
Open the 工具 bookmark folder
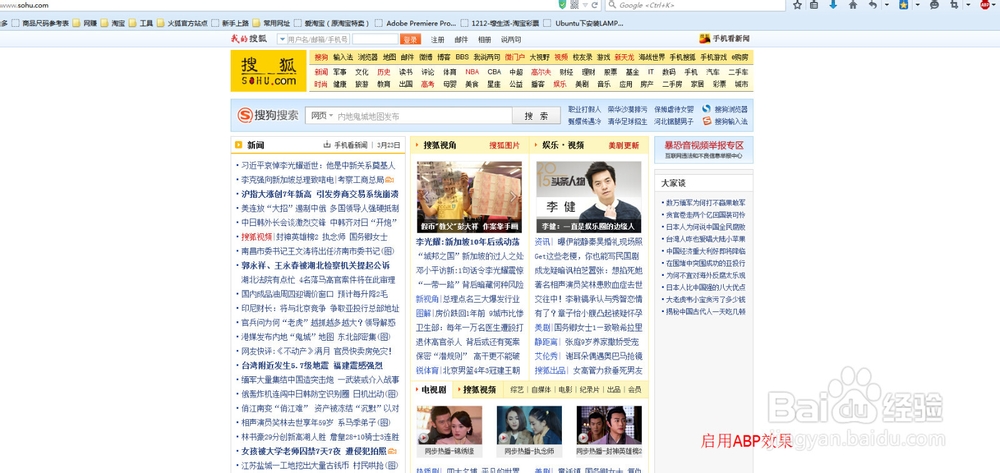pos(141,23)
